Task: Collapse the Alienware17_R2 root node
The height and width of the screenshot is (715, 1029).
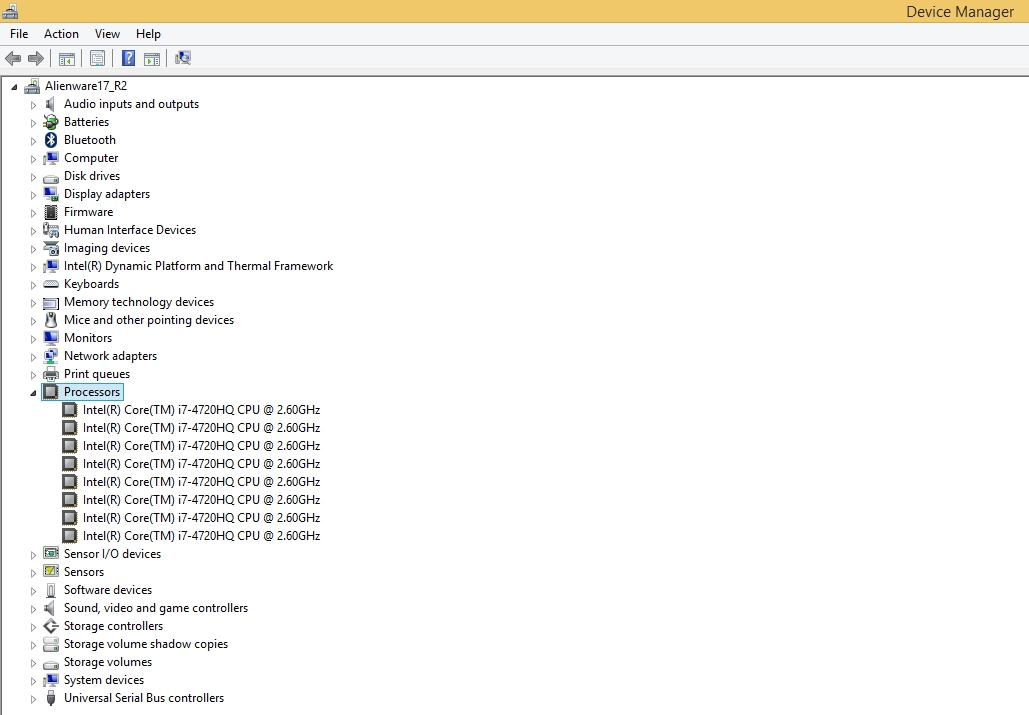Action: pos(14,87)
